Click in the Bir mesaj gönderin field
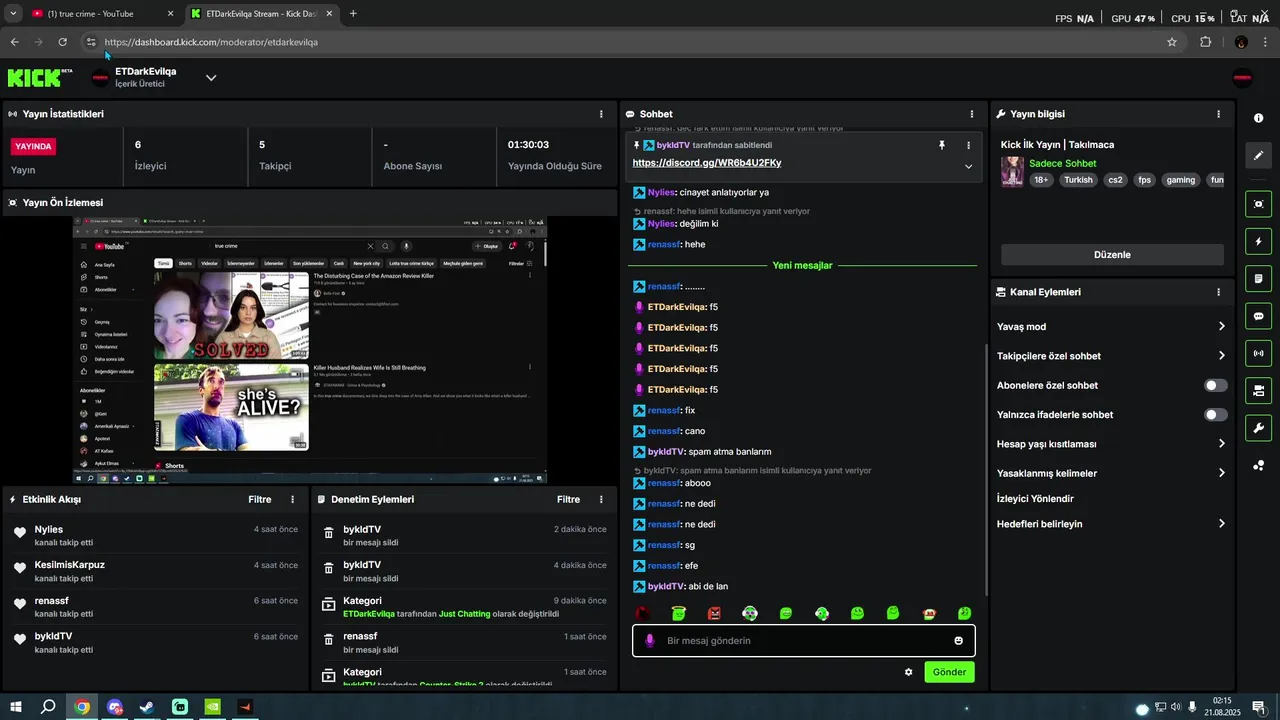Image resolution: width=1280 pixels, height=720 pixels. pyautogui.click(x=803, y=641)
